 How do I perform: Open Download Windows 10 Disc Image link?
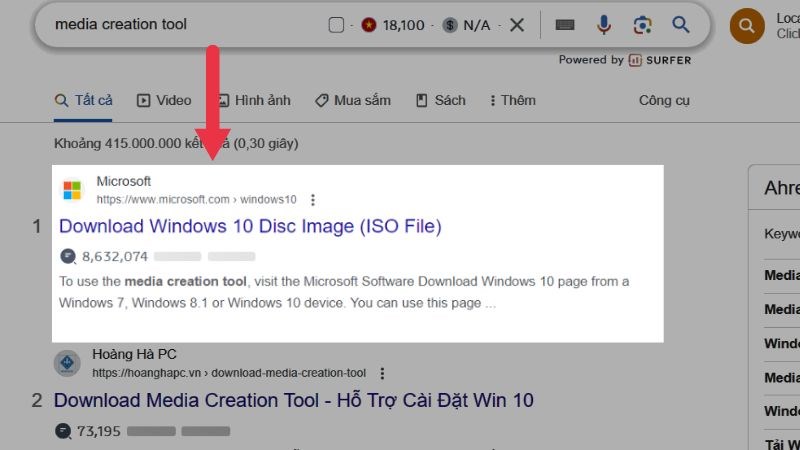tap(250, 226)
